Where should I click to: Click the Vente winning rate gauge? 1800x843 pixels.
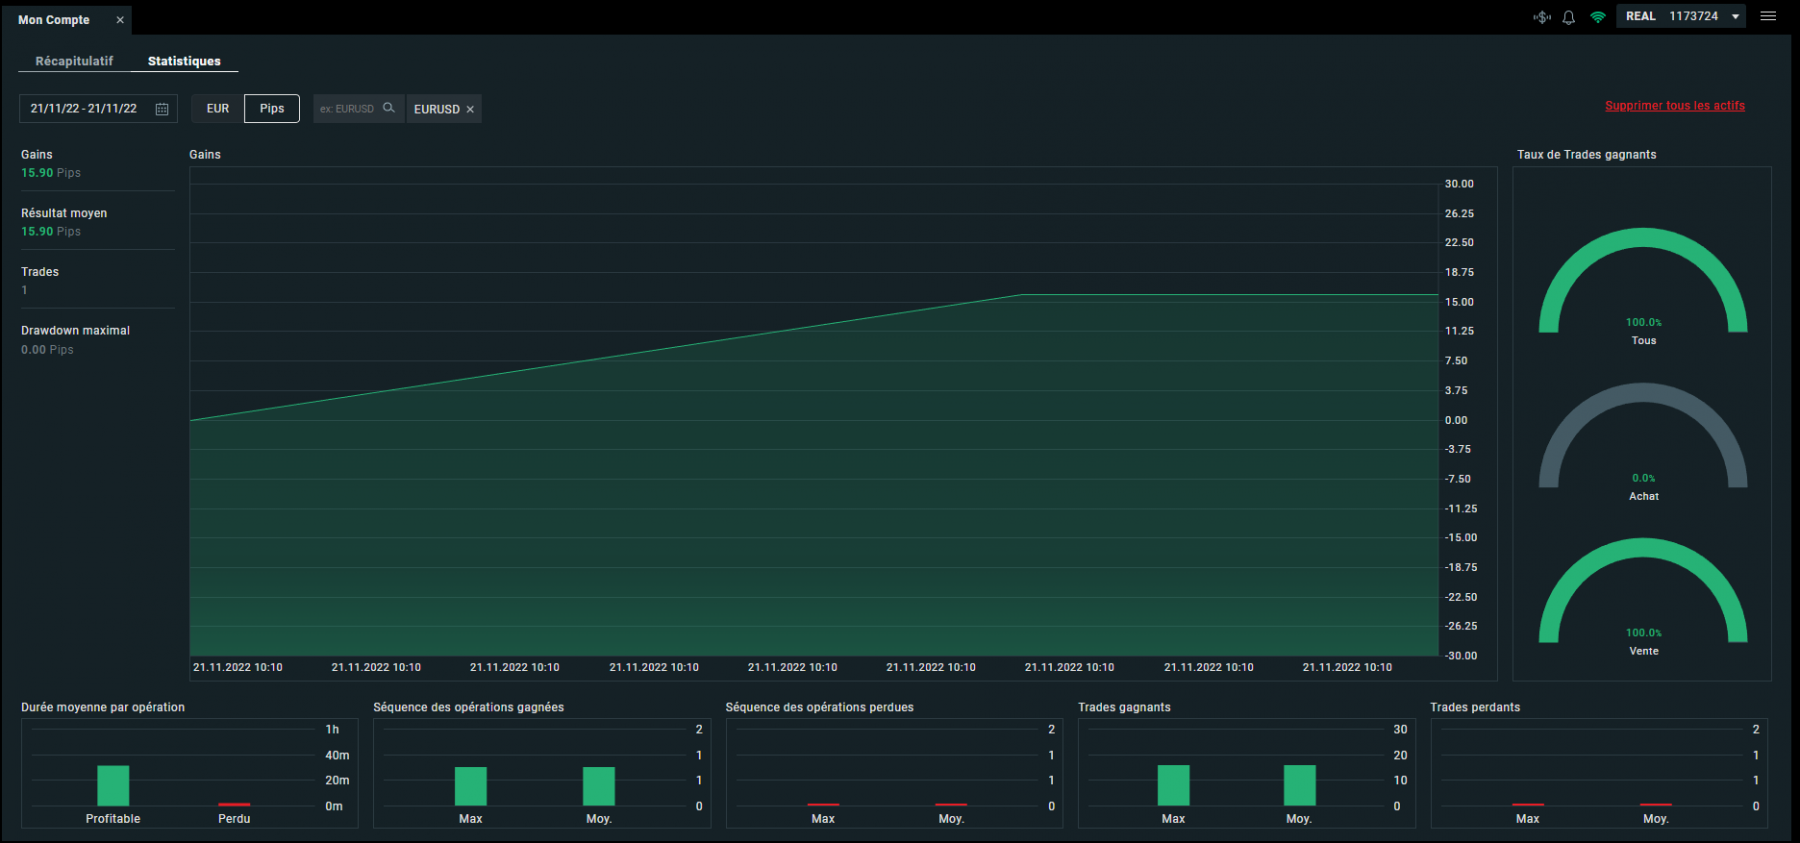[x=1643, y=595]
